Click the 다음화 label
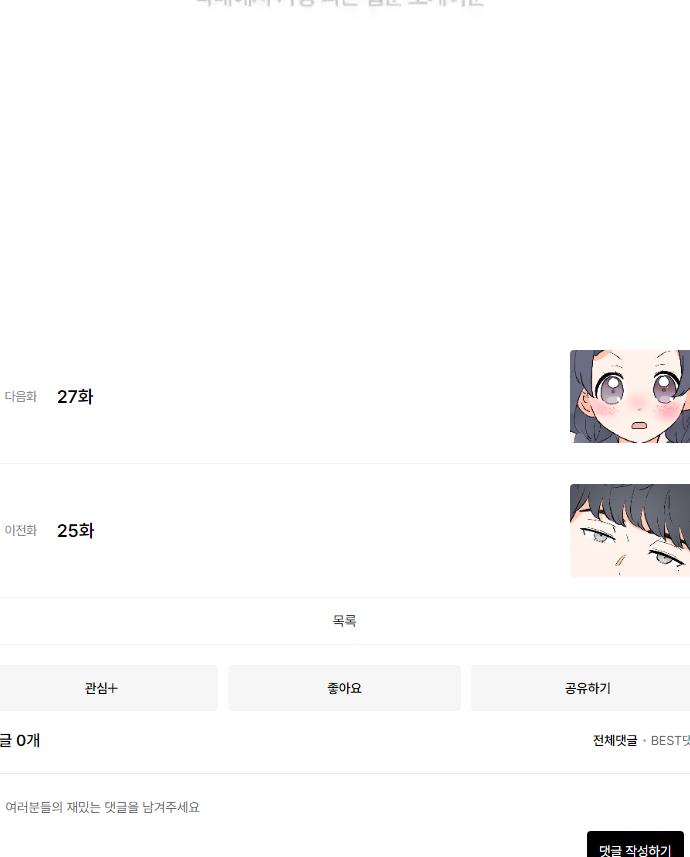This screenshot has height=857, width=690. coord(21,396)
